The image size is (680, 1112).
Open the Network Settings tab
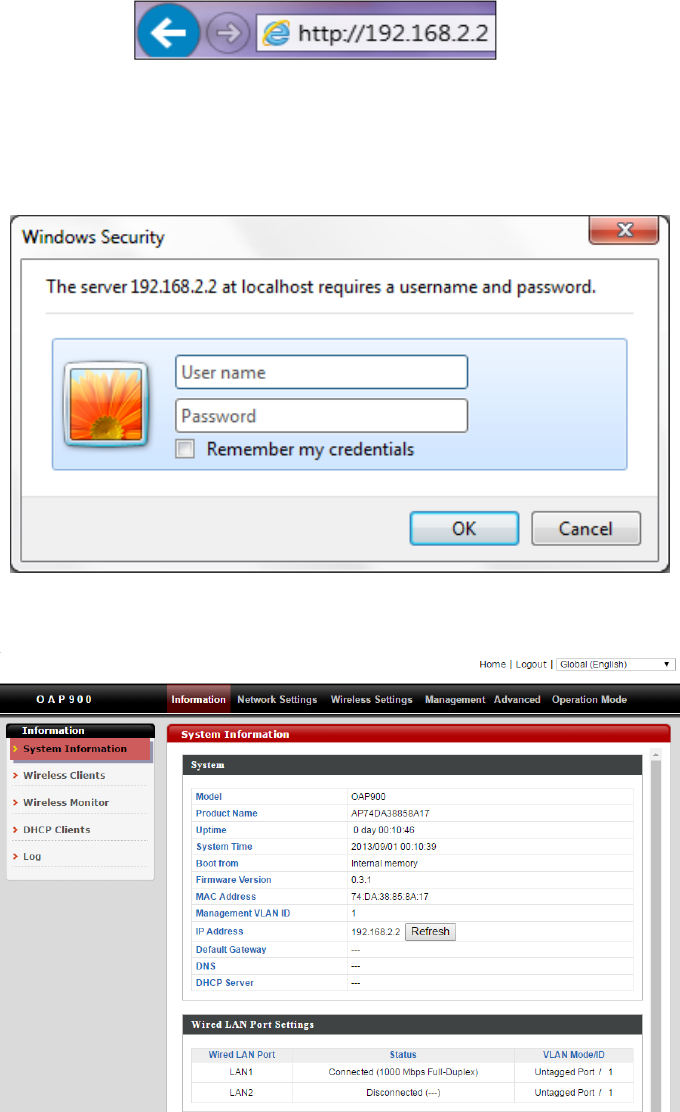pos(277,699)
